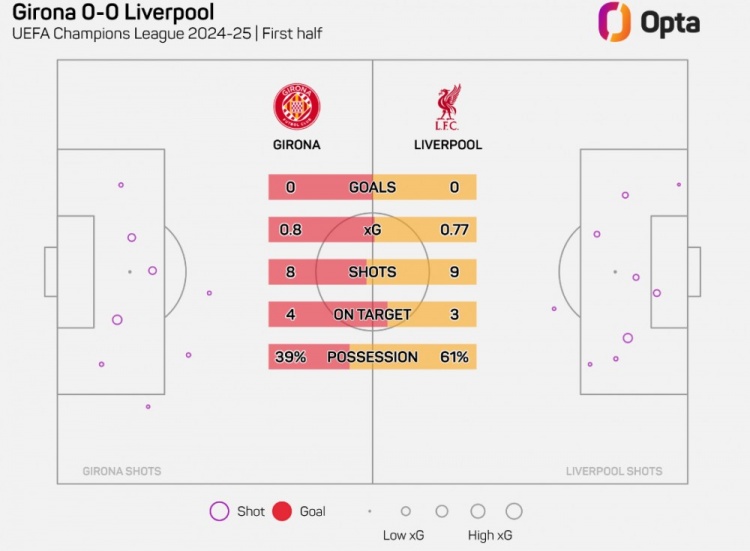Click the Girona club crest
This screenshot has height=551, width=750.
(296, 105)
